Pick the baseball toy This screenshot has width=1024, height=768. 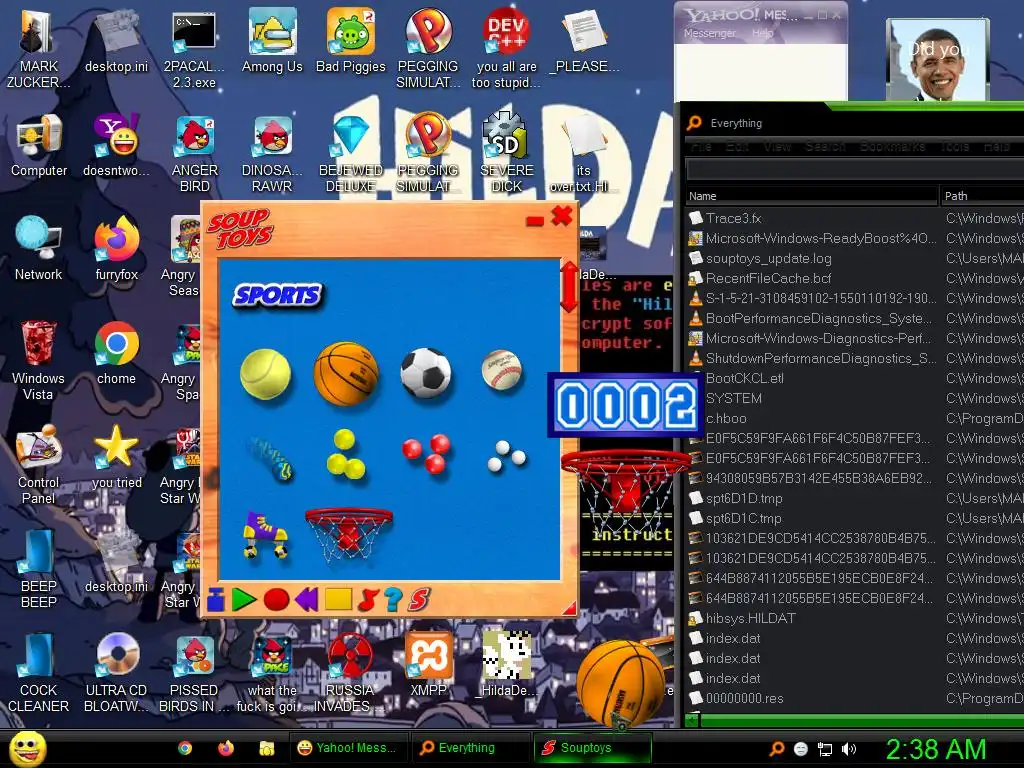[502, 370]
